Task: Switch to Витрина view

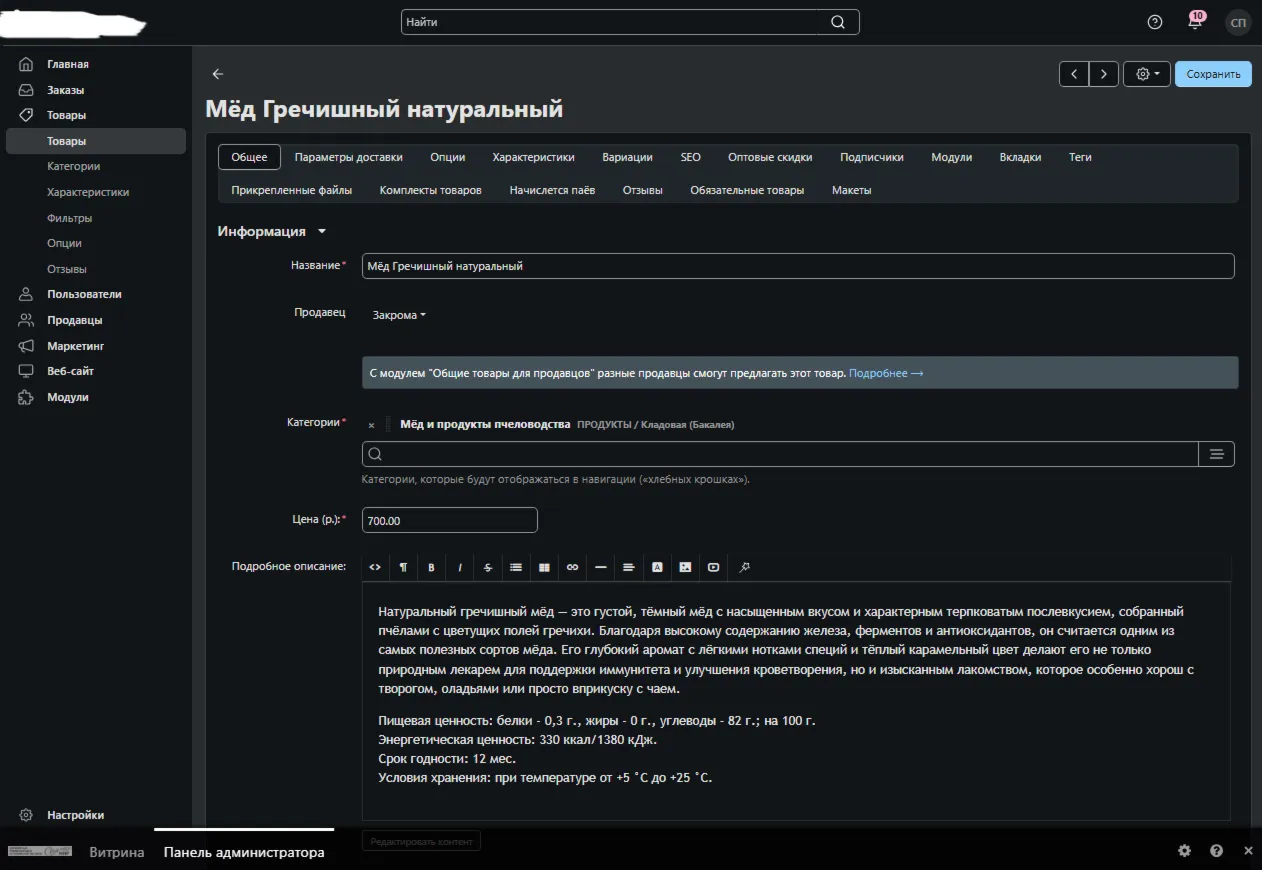Action: tap(117, 852)
